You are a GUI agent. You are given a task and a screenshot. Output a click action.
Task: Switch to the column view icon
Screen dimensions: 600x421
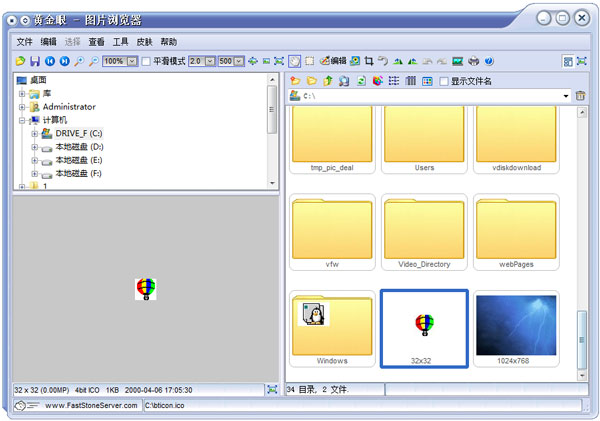[x=411, y=81]
